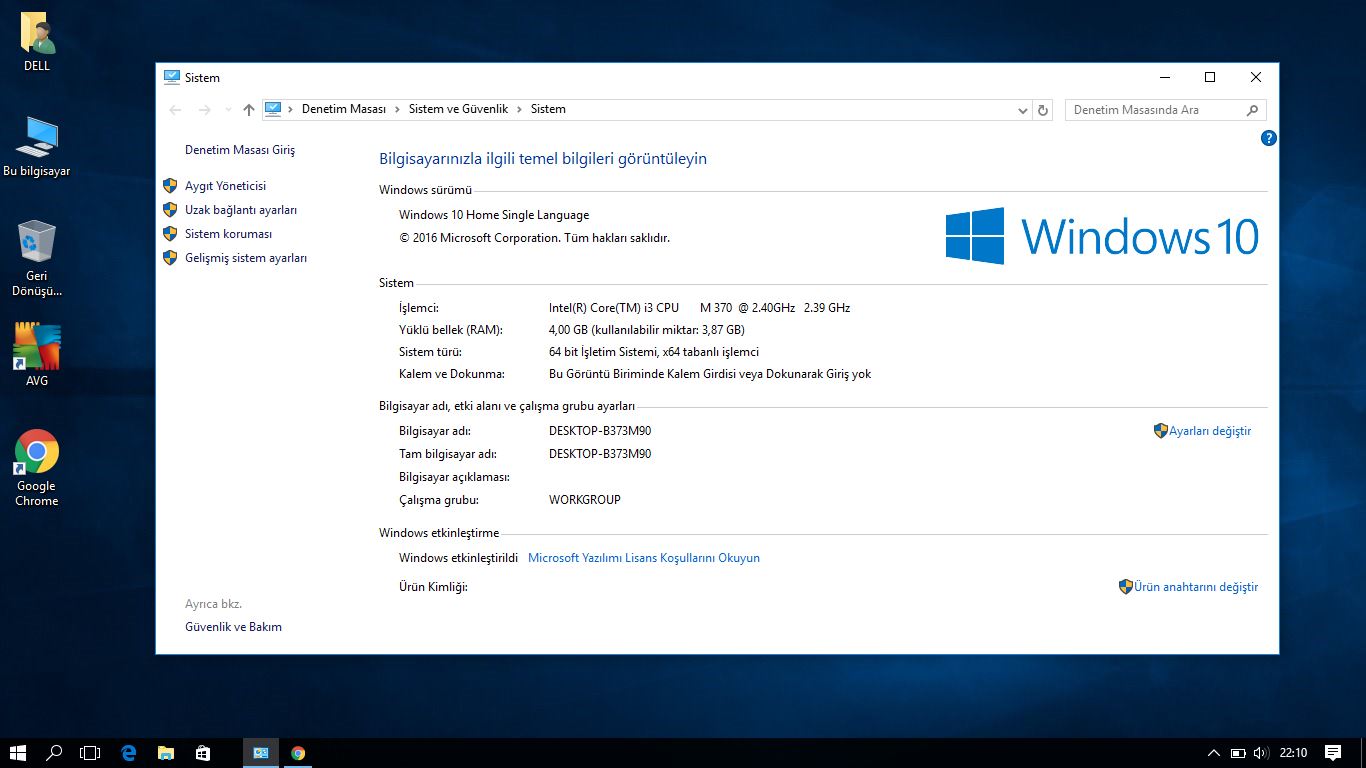Open the volume control in tray
This screenshot has height=768, width=1366.
1261,753
